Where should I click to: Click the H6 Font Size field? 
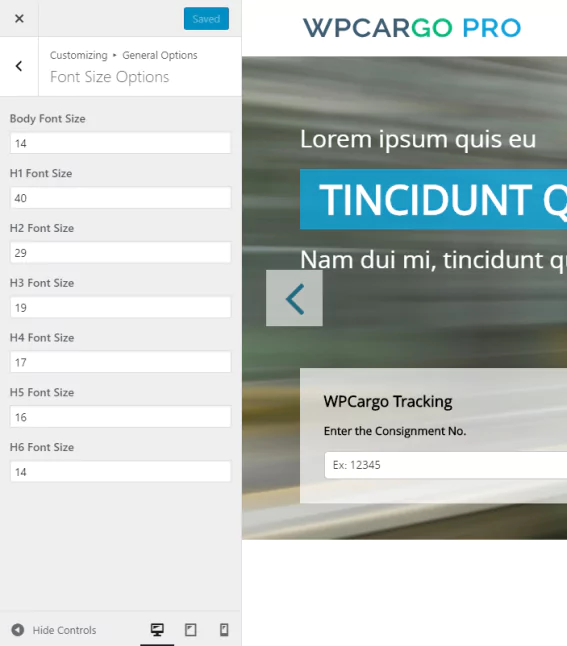click(x=120, y=472)
